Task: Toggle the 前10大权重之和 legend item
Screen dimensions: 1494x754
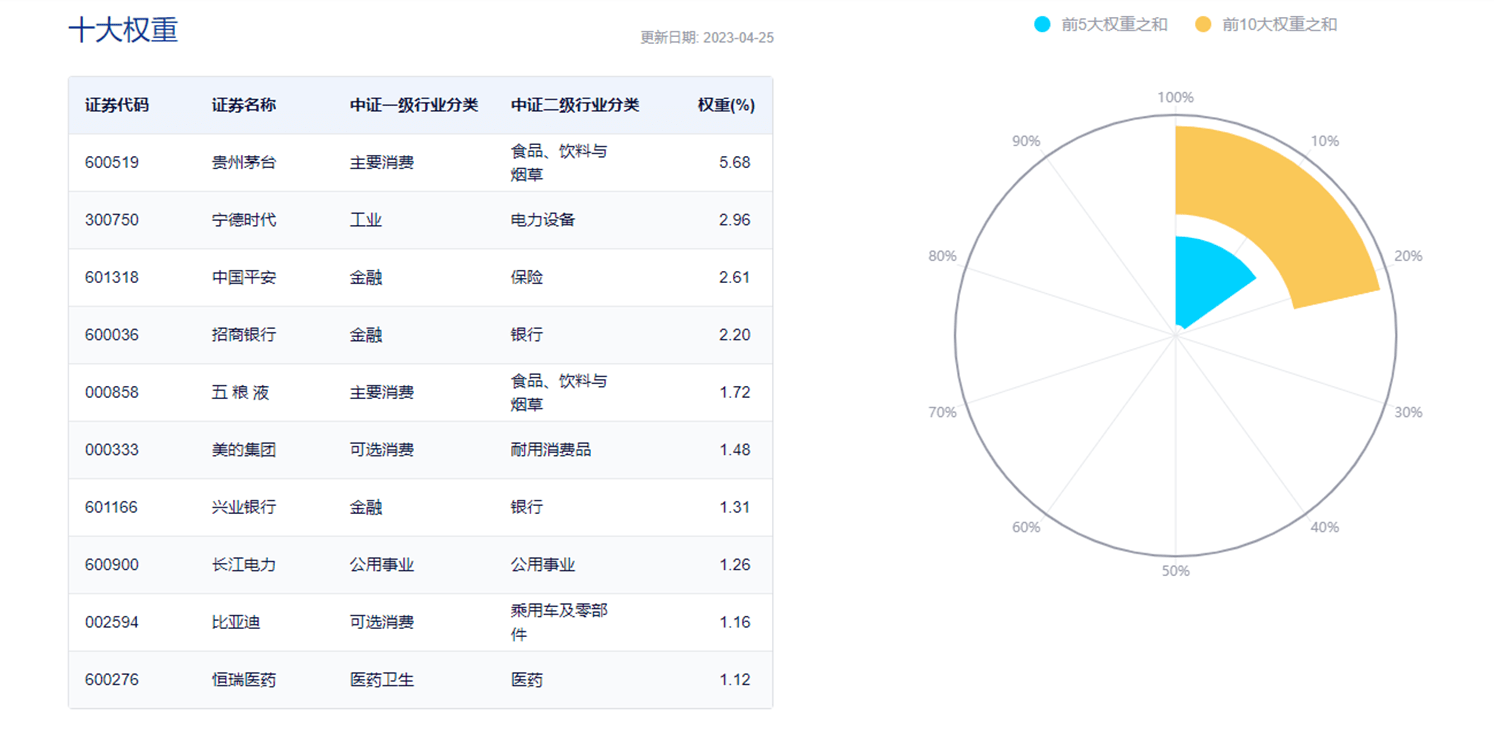Action: pos(1266,24)
